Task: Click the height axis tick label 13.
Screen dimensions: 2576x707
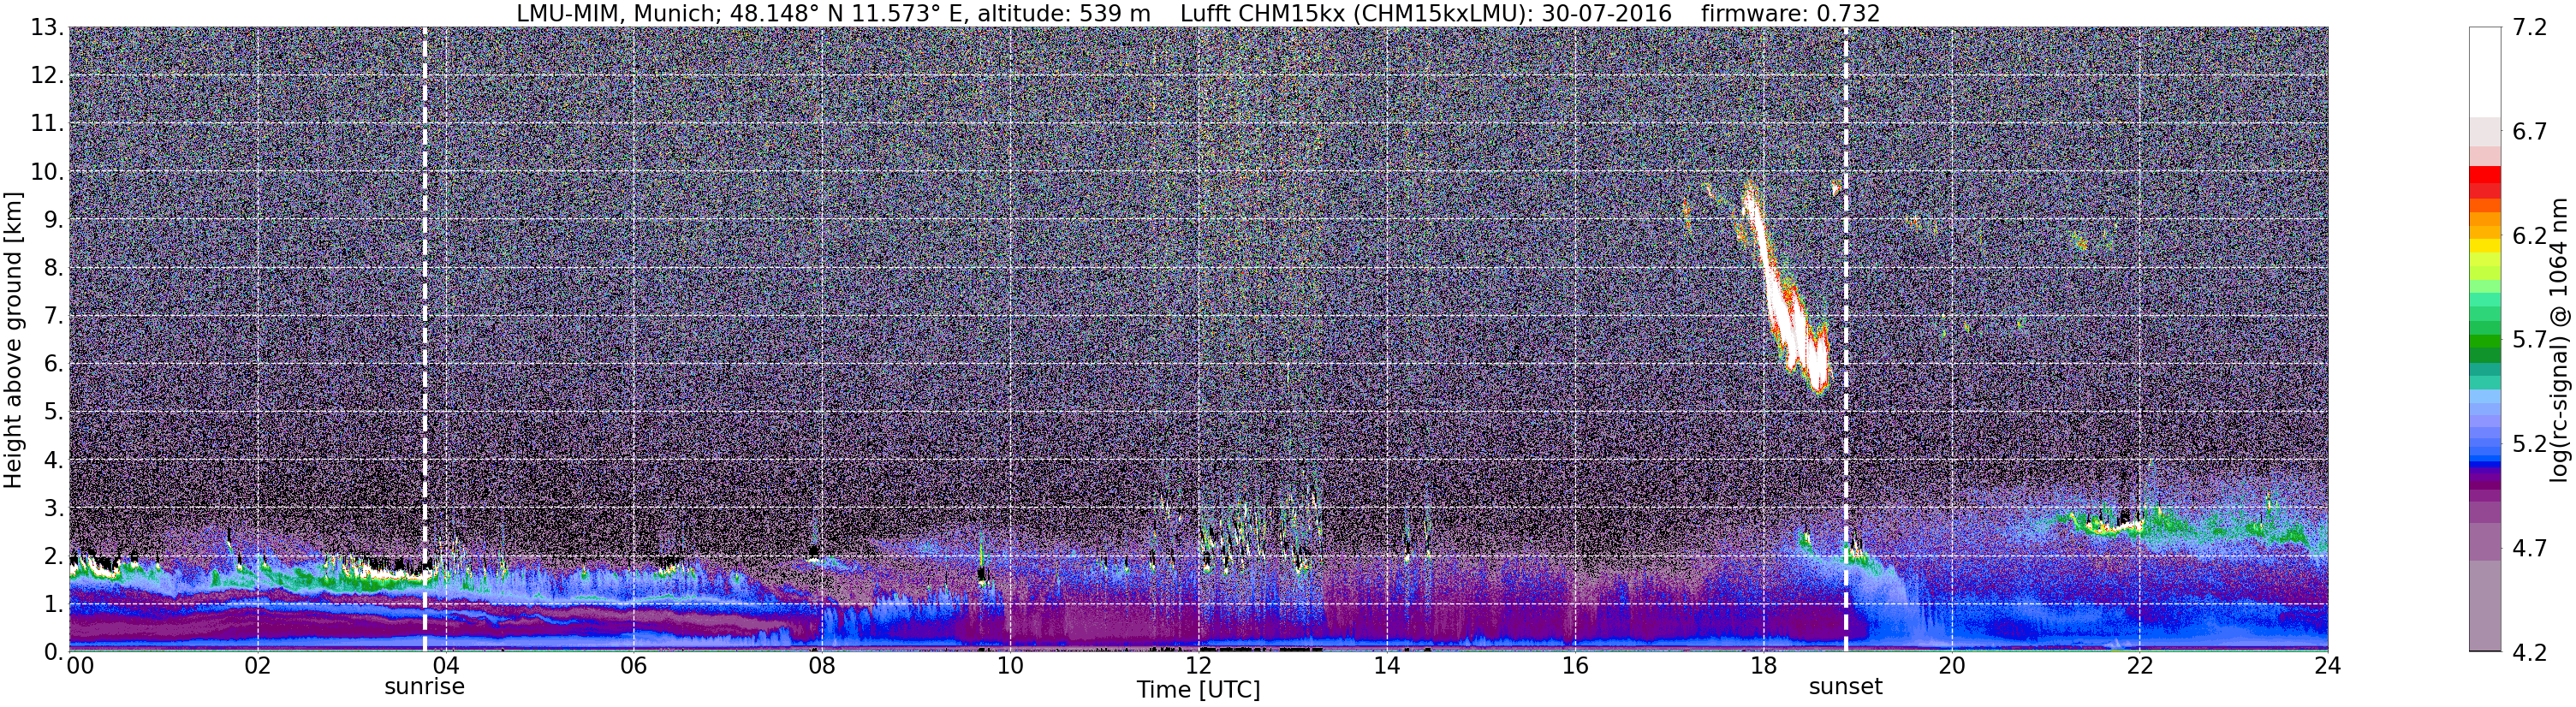Action: coord(46,28)
